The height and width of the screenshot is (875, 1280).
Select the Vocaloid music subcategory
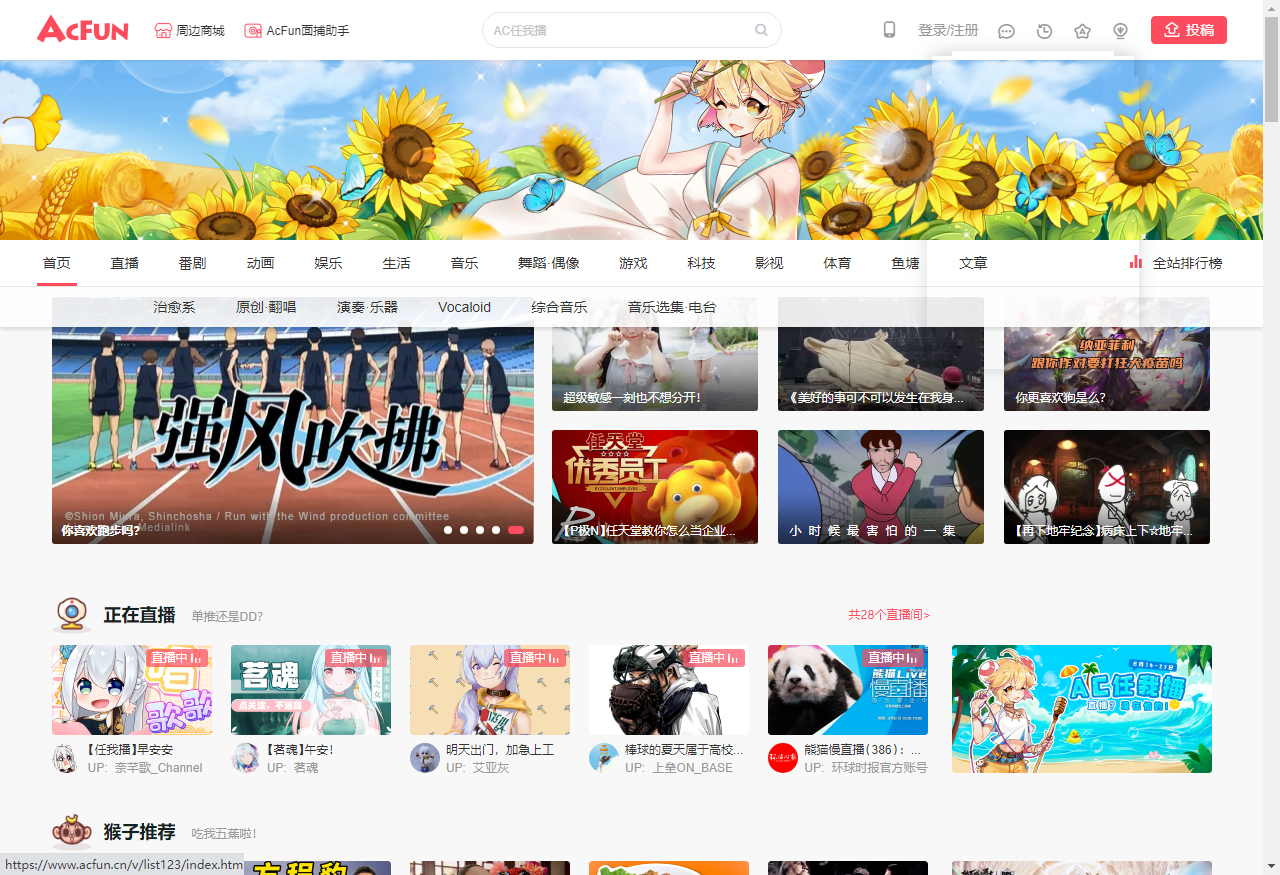(x=464, y=307)
